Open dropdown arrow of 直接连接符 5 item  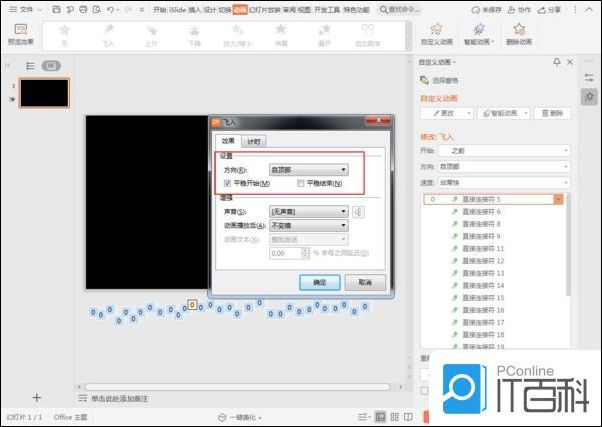click(x=558, y=199)
